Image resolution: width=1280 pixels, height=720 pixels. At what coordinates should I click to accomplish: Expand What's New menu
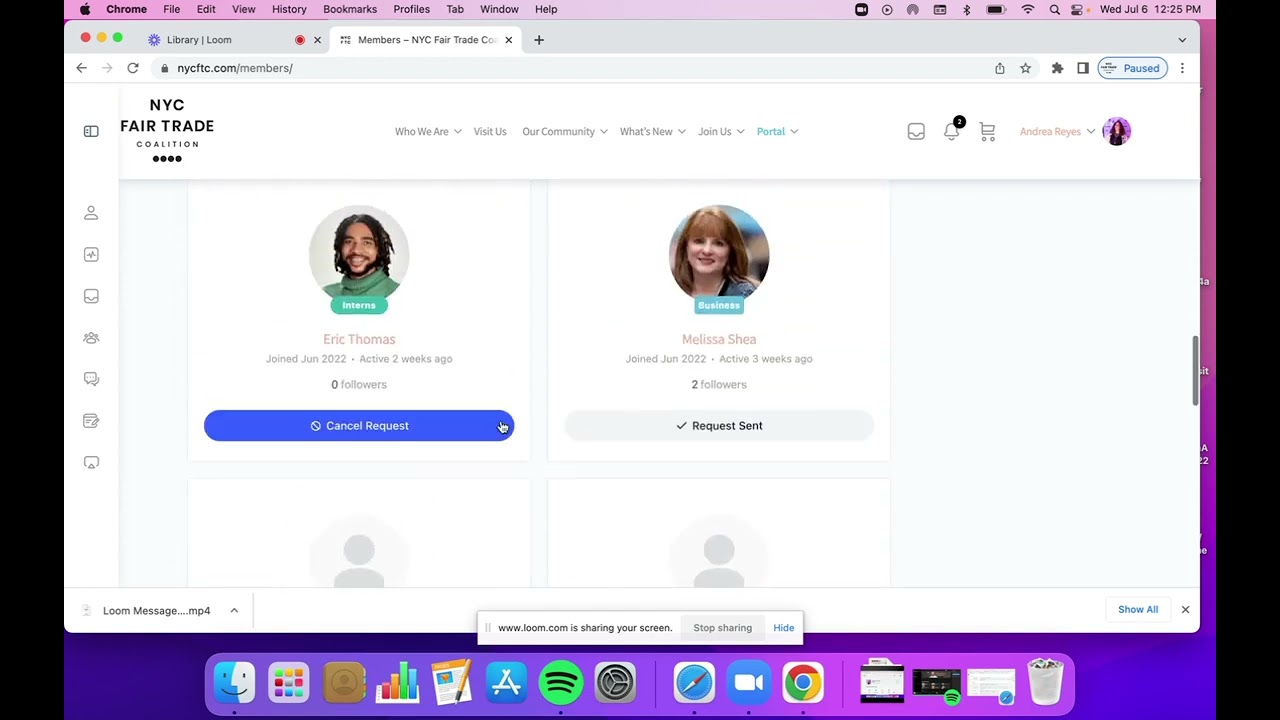pyautogui.click(x=653, y=131)
